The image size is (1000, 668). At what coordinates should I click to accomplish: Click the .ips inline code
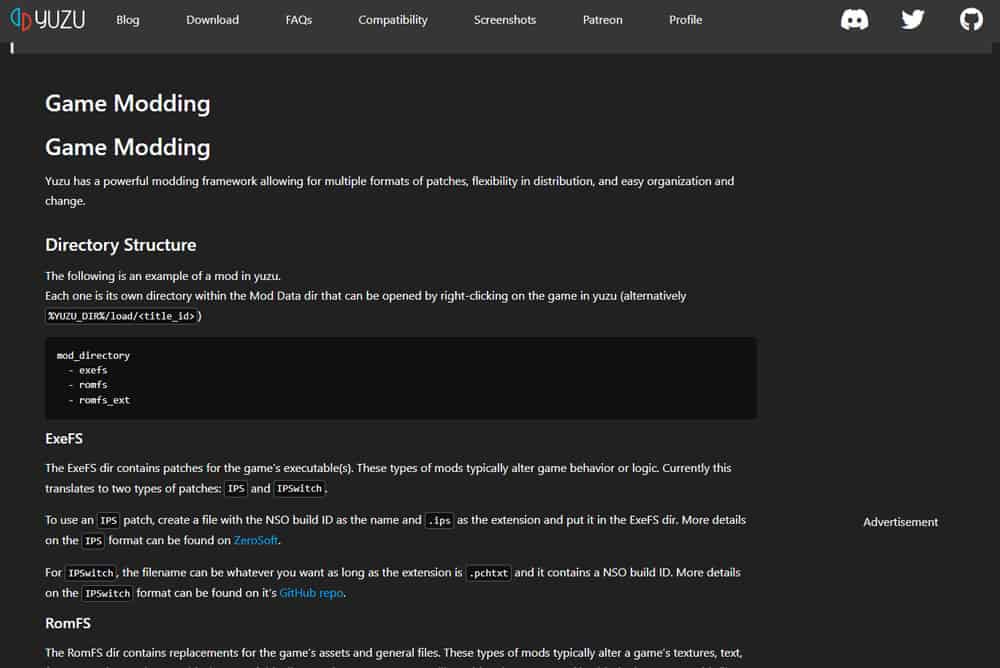point(439,521)
